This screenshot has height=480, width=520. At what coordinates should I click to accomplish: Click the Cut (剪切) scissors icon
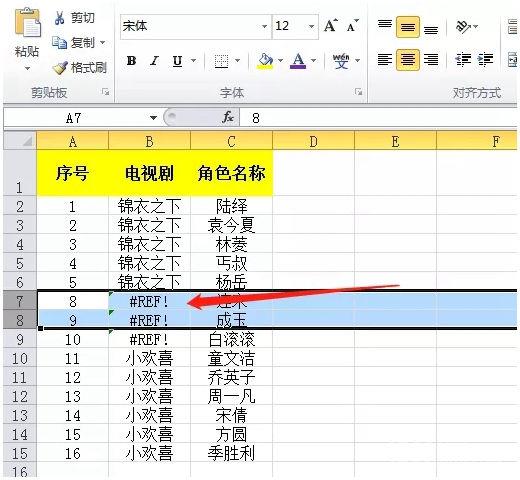click(60, 18)
